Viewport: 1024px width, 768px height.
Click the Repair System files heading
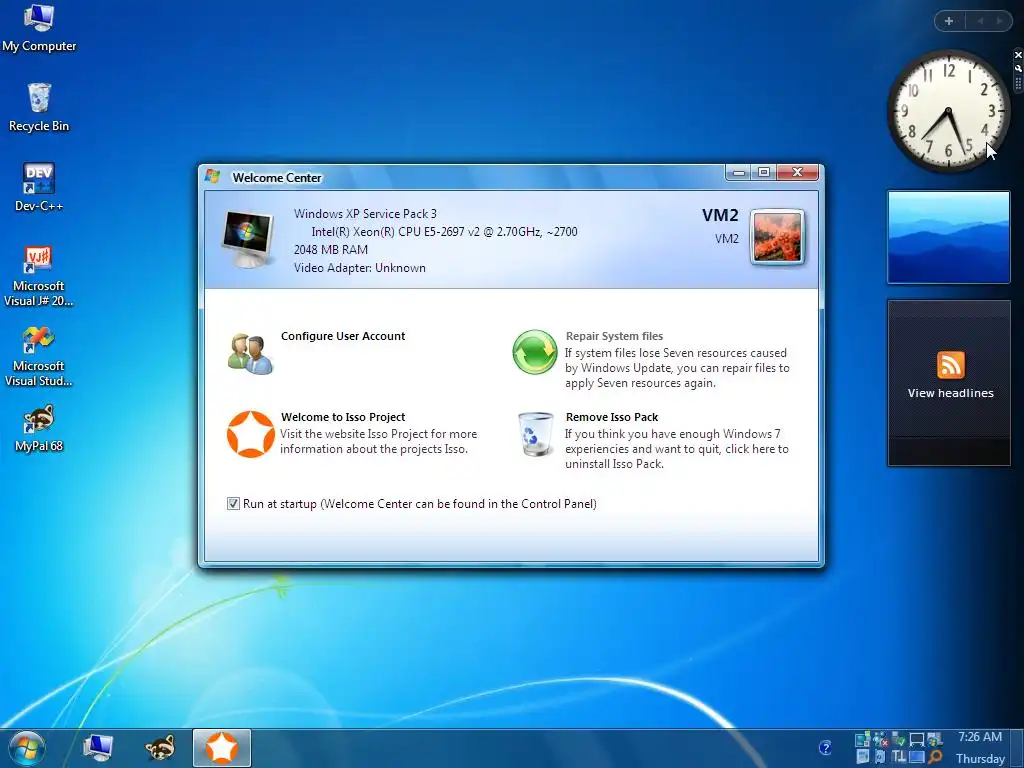click(x=614, y=336)
